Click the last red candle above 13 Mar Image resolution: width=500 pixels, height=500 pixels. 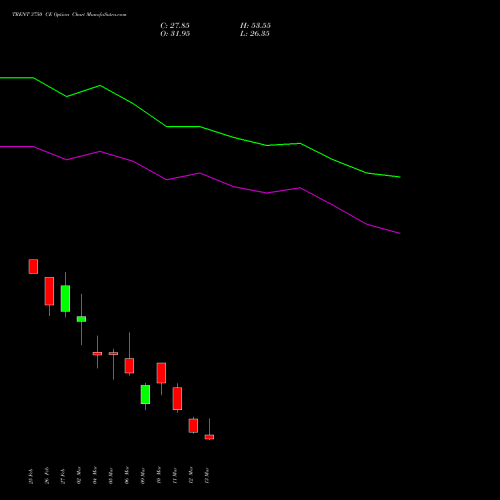pos(209,437)
